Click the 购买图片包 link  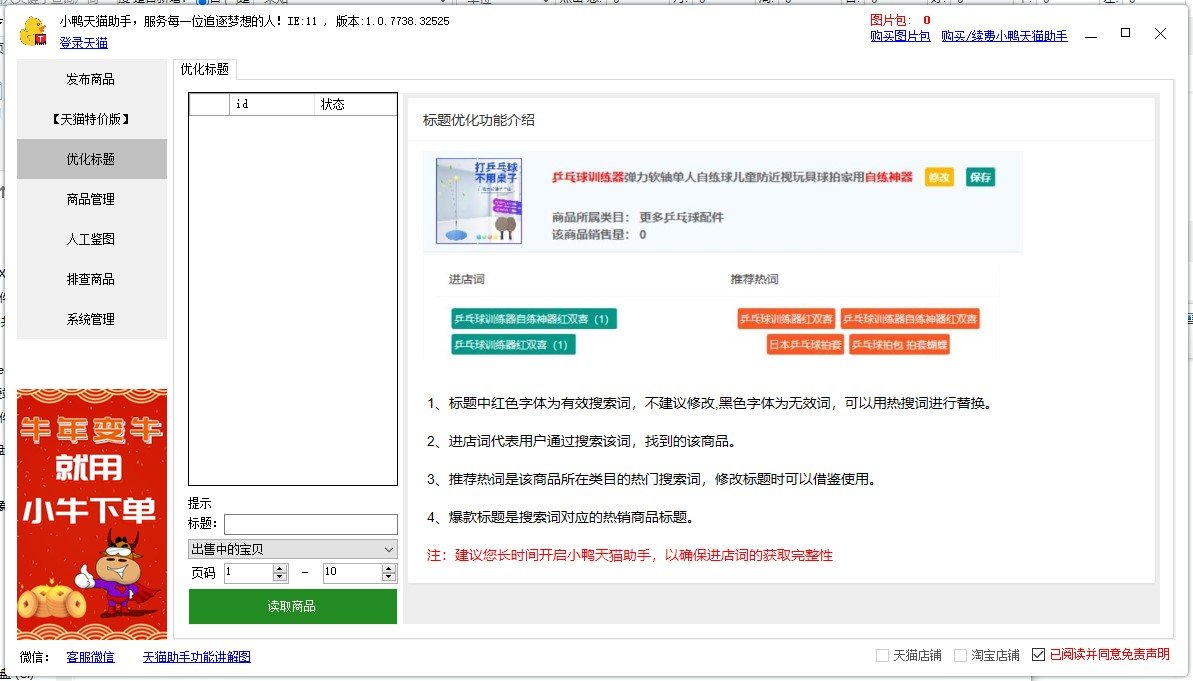tap(900, 36)
